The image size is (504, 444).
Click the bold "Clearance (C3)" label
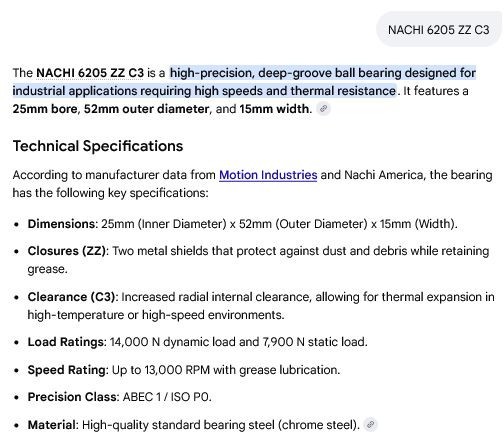point(72,297)
